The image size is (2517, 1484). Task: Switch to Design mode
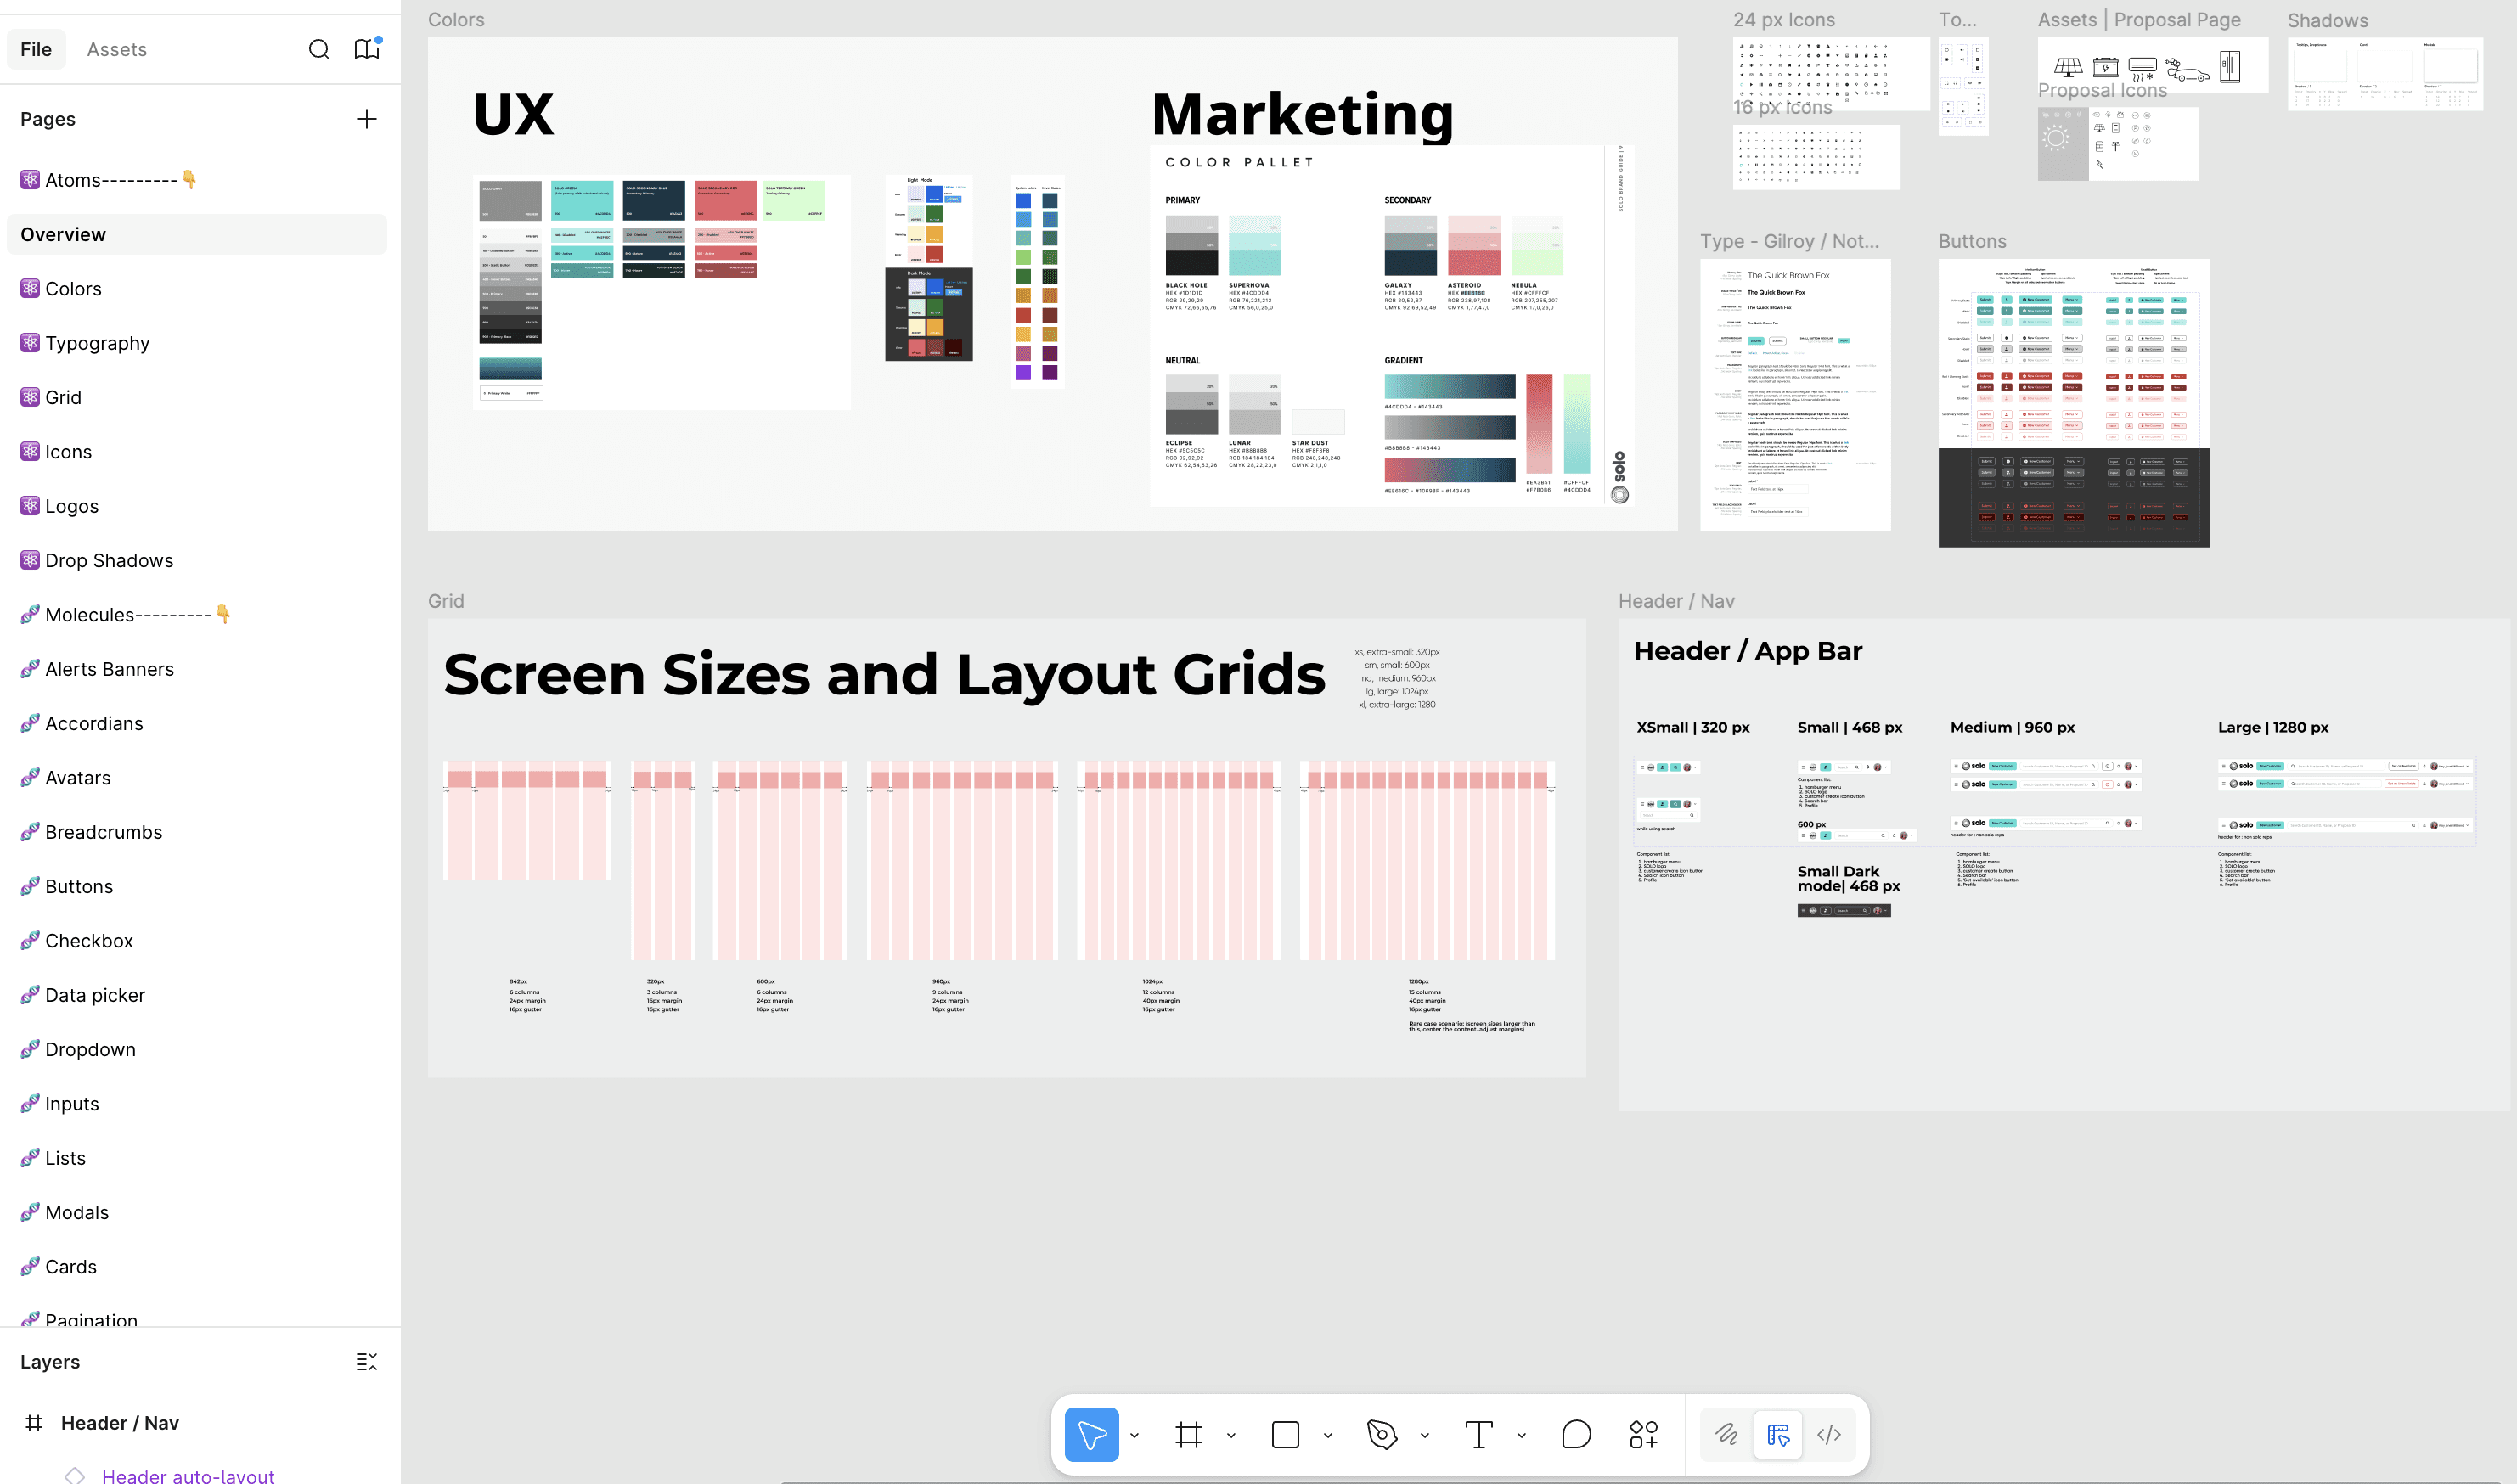coord(1778,1435)
